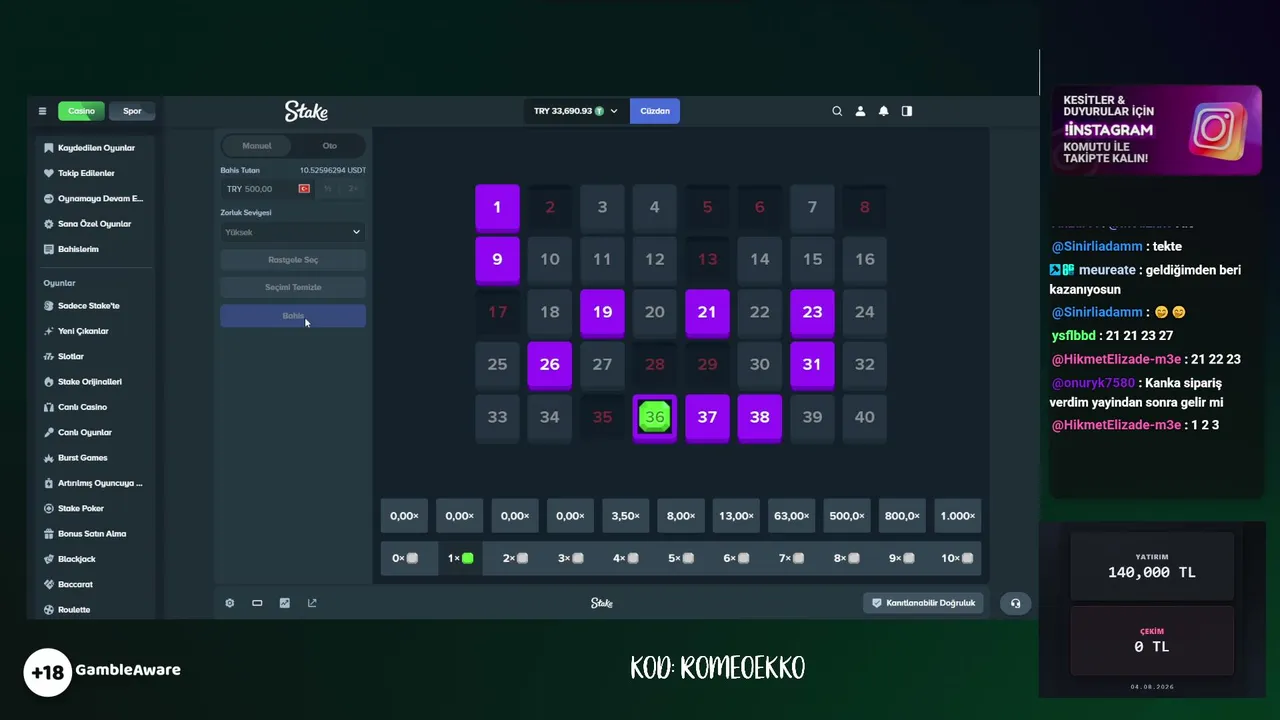Open the user profile icon

[x=860, y=111]
